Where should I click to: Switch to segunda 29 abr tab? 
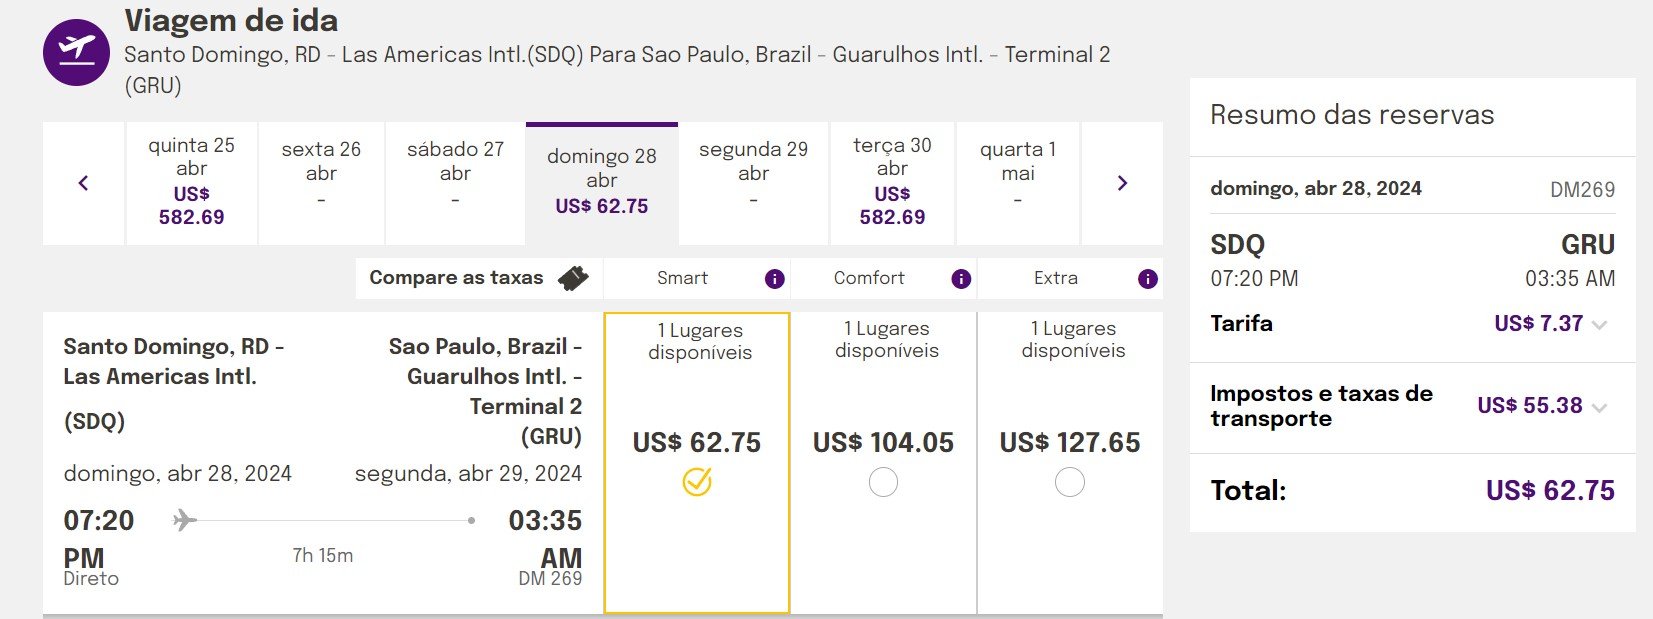point(754,183)
